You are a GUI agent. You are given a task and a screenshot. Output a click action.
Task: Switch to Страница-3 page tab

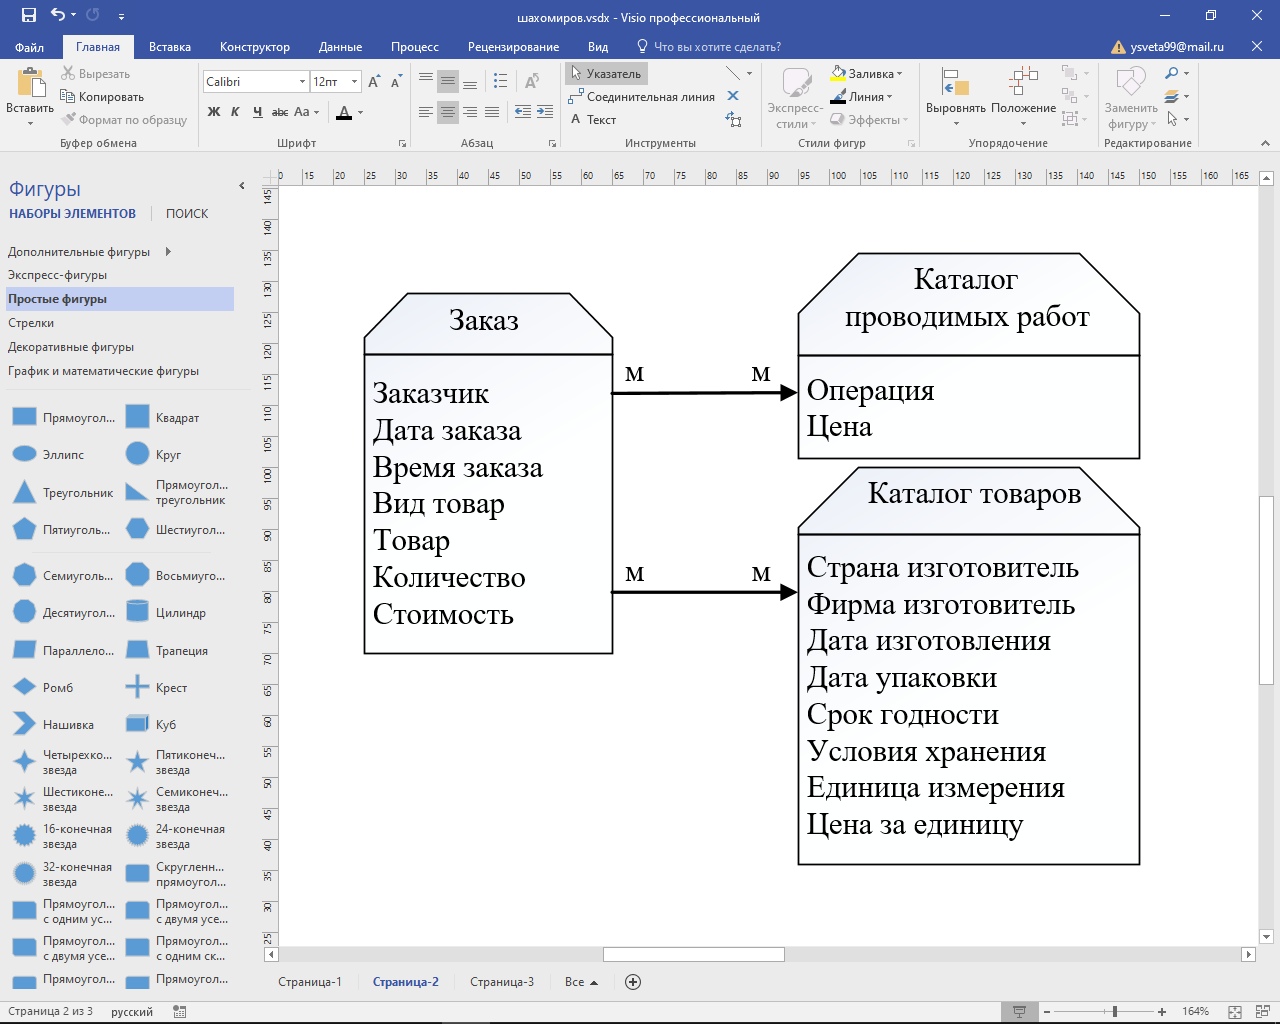click(502, 982)
